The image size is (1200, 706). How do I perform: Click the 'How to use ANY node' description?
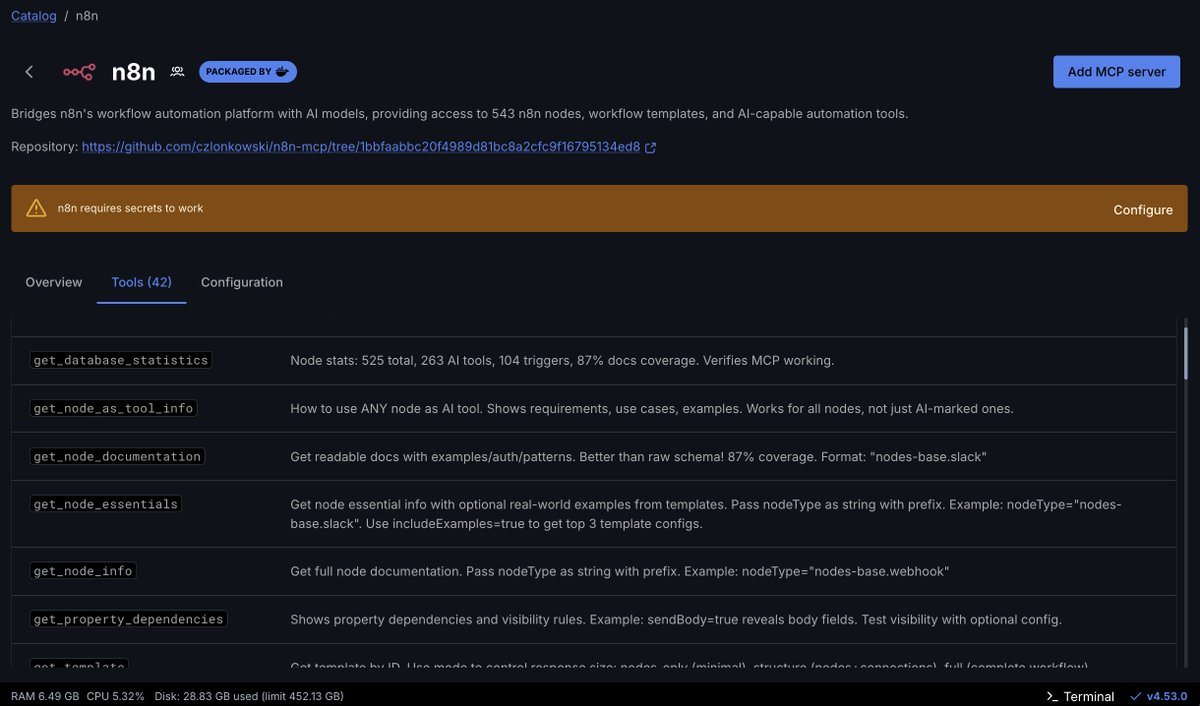point(652,408)
